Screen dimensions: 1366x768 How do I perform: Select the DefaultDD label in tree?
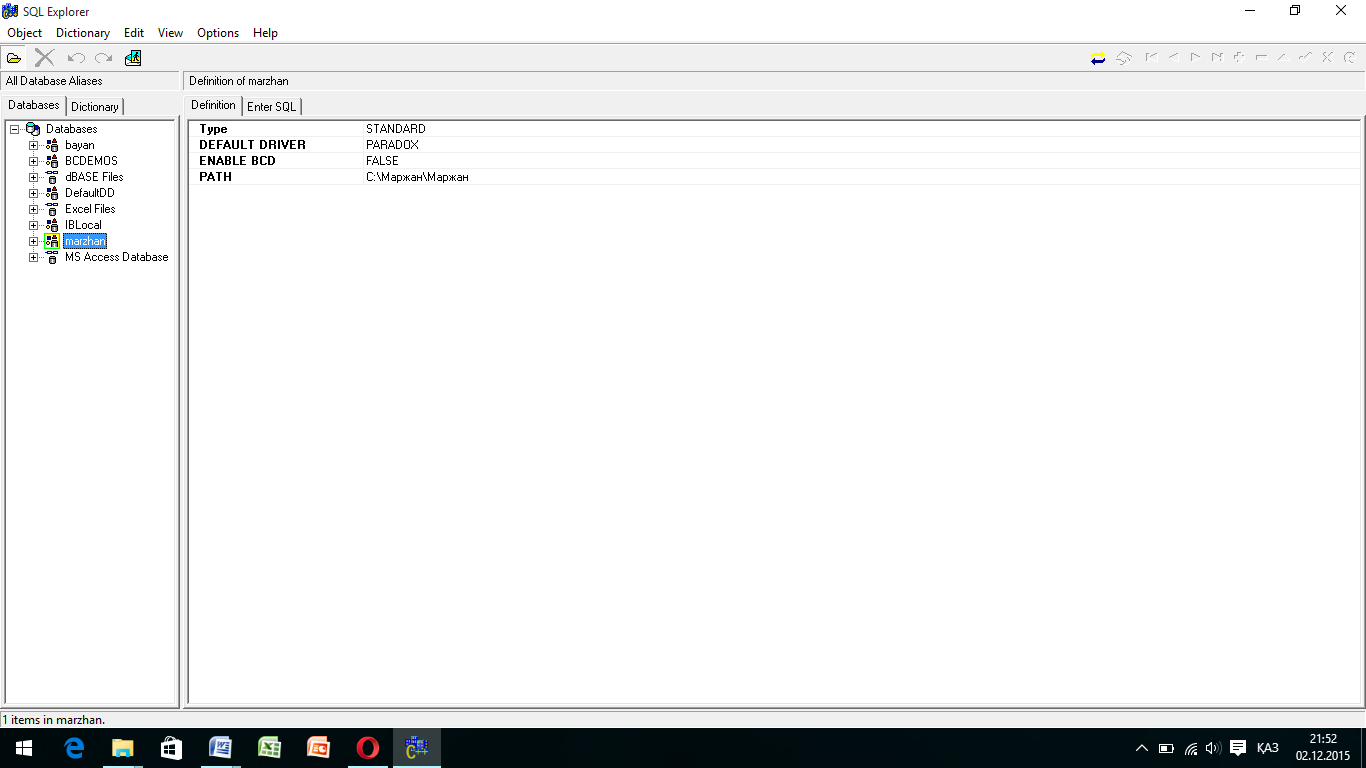(x=90, y=193)
